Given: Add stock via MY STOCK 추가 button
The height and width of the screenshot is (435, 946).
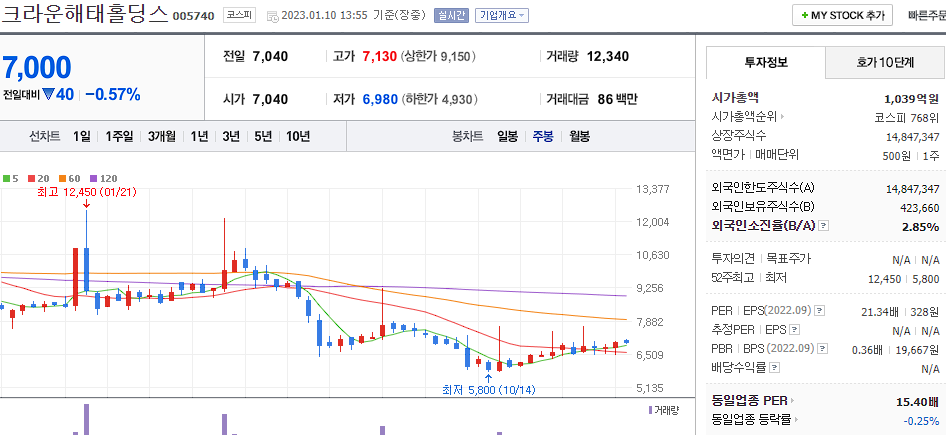Looking at the screenshot, I should point(842,16).
